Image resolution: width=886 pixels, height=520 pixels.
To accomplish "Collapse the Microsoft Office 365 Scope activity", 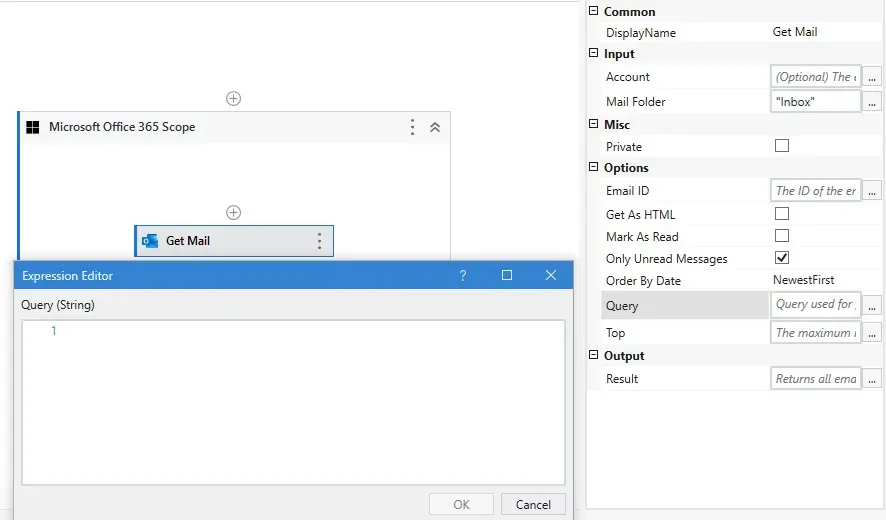I will [x=435, y=127].
